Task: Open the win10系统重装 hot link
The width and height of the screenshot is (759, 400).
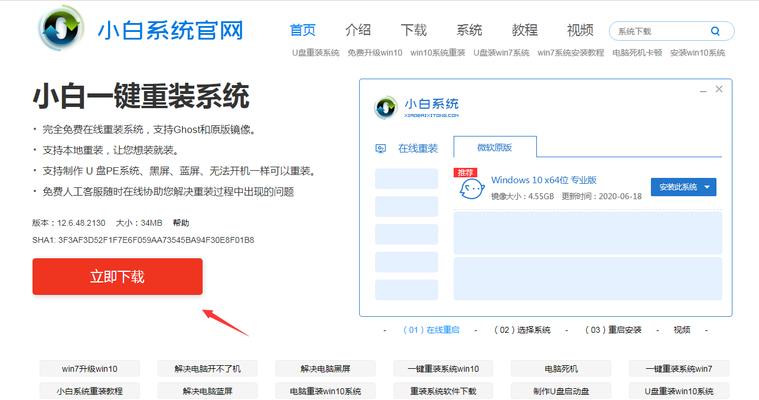Action: 438,53
